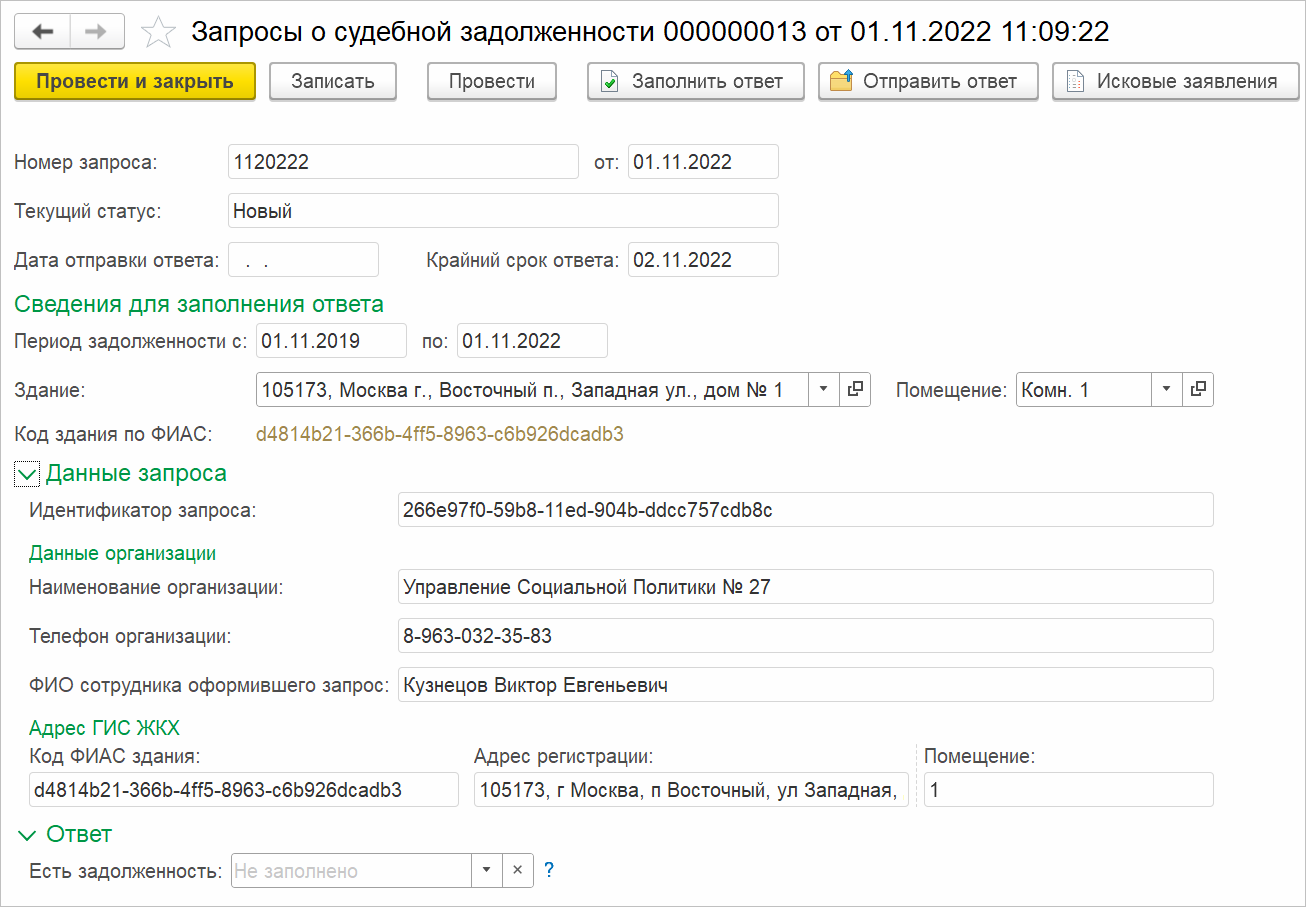Image resolution: width=1306 pixels, height=907 pixels.
Task: Click the Отправить ответ button
Action: pos(928,82)
